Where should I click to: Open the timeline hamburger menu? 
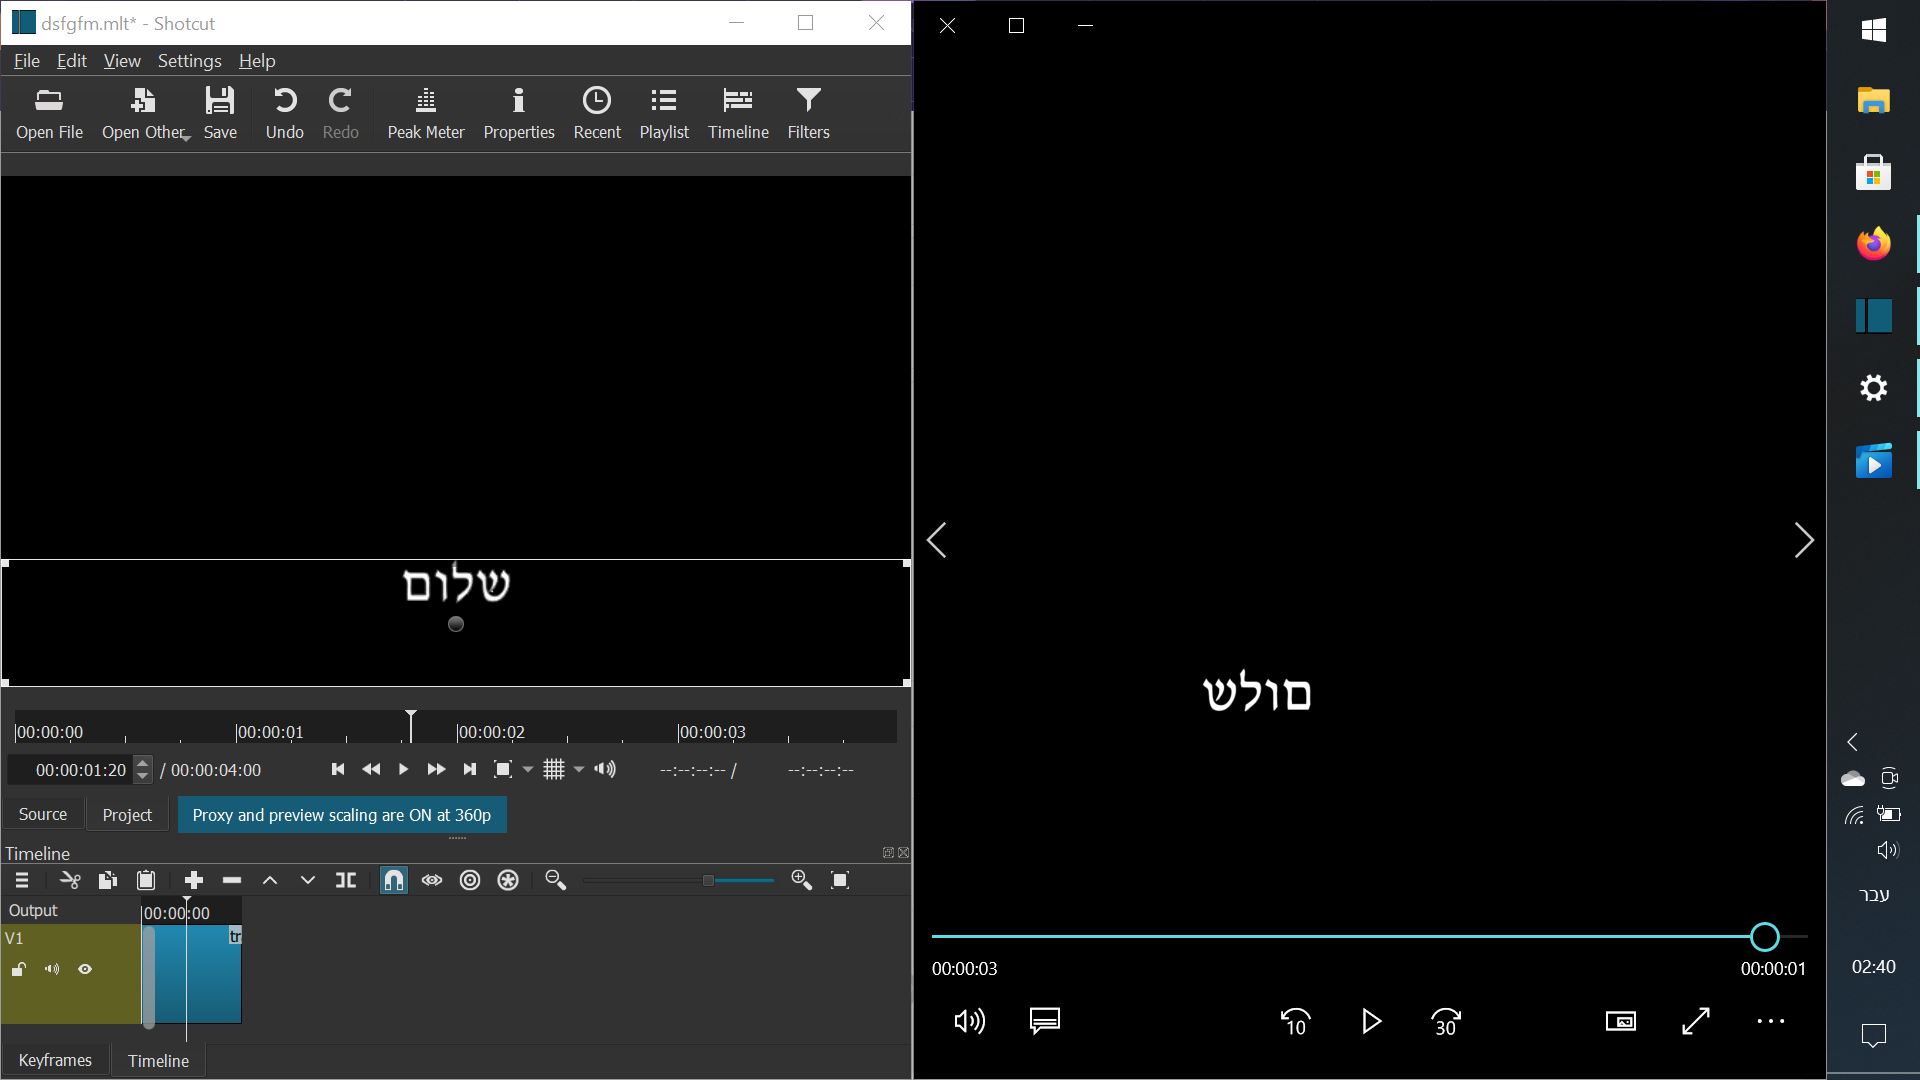[20, 880]
